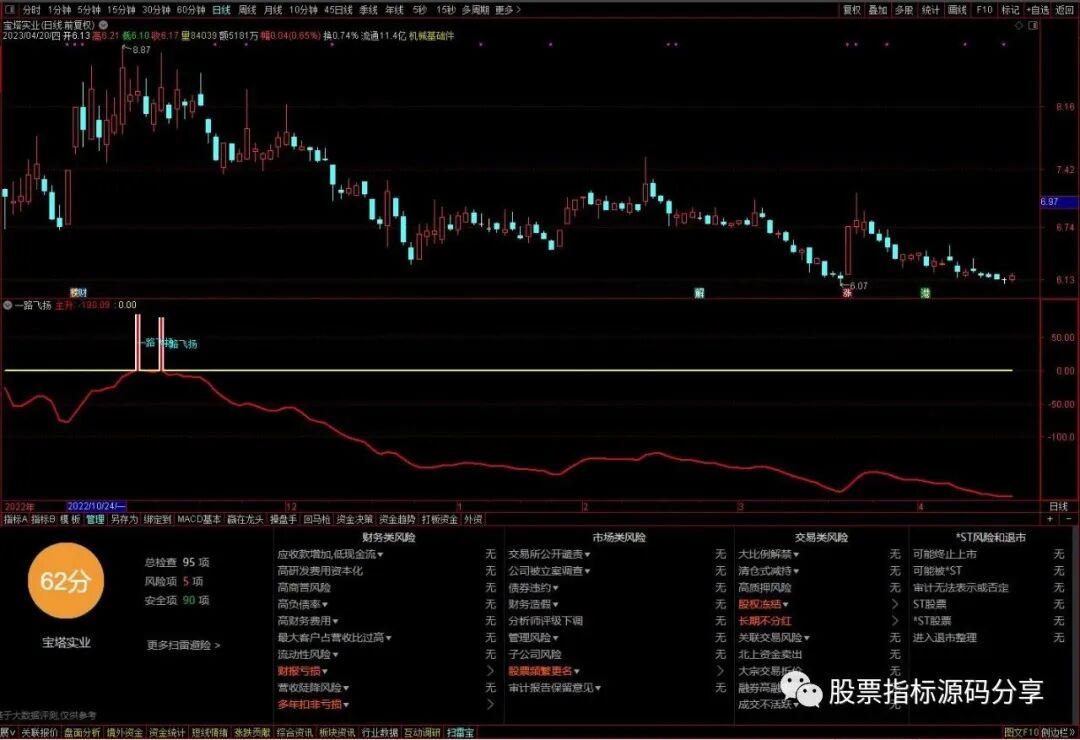Click the − zoom button under 日线
The width and height of the screenshot is (1080, 740).
click(1068, 519)
